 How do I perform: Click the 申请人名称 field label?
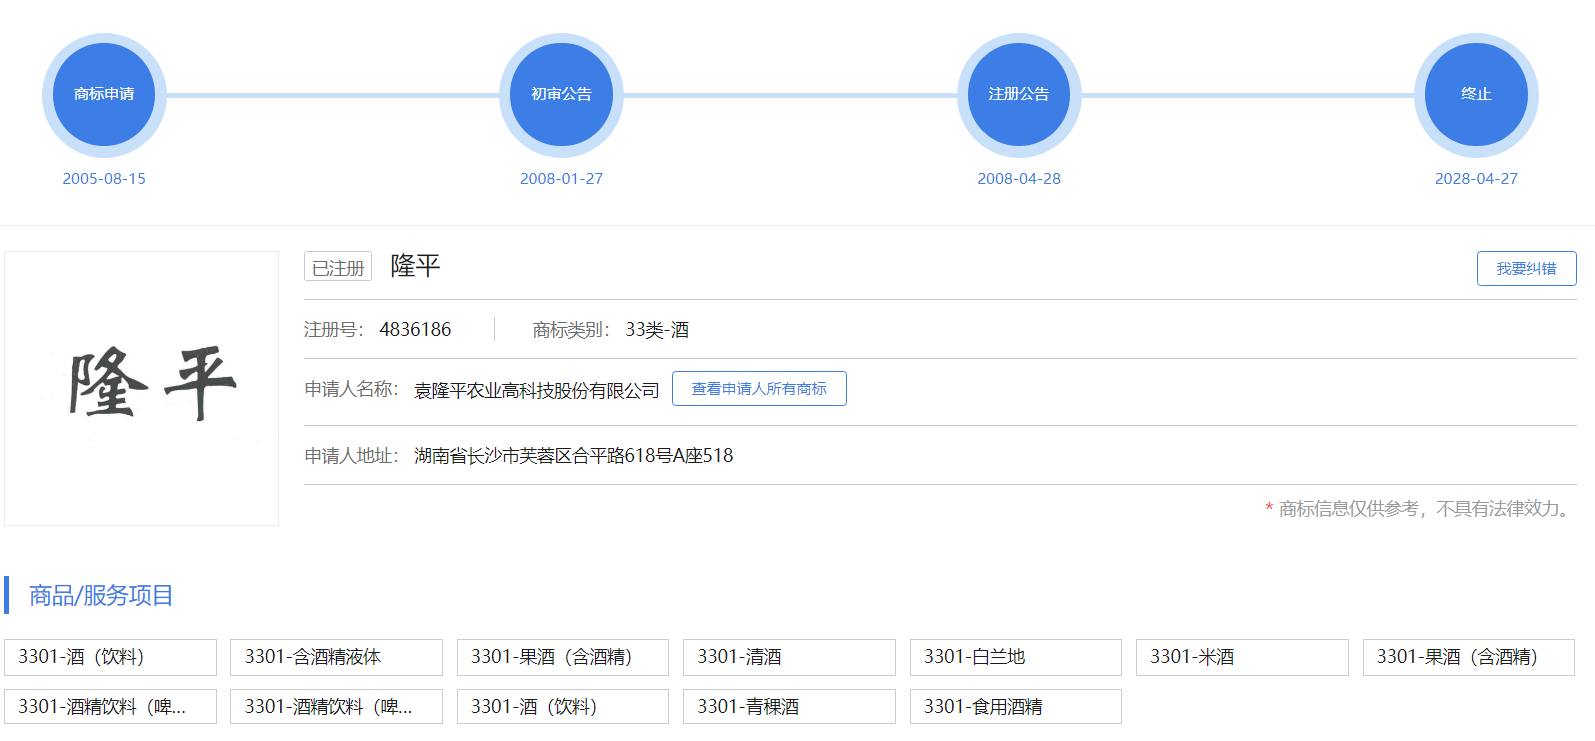(351, 389)
